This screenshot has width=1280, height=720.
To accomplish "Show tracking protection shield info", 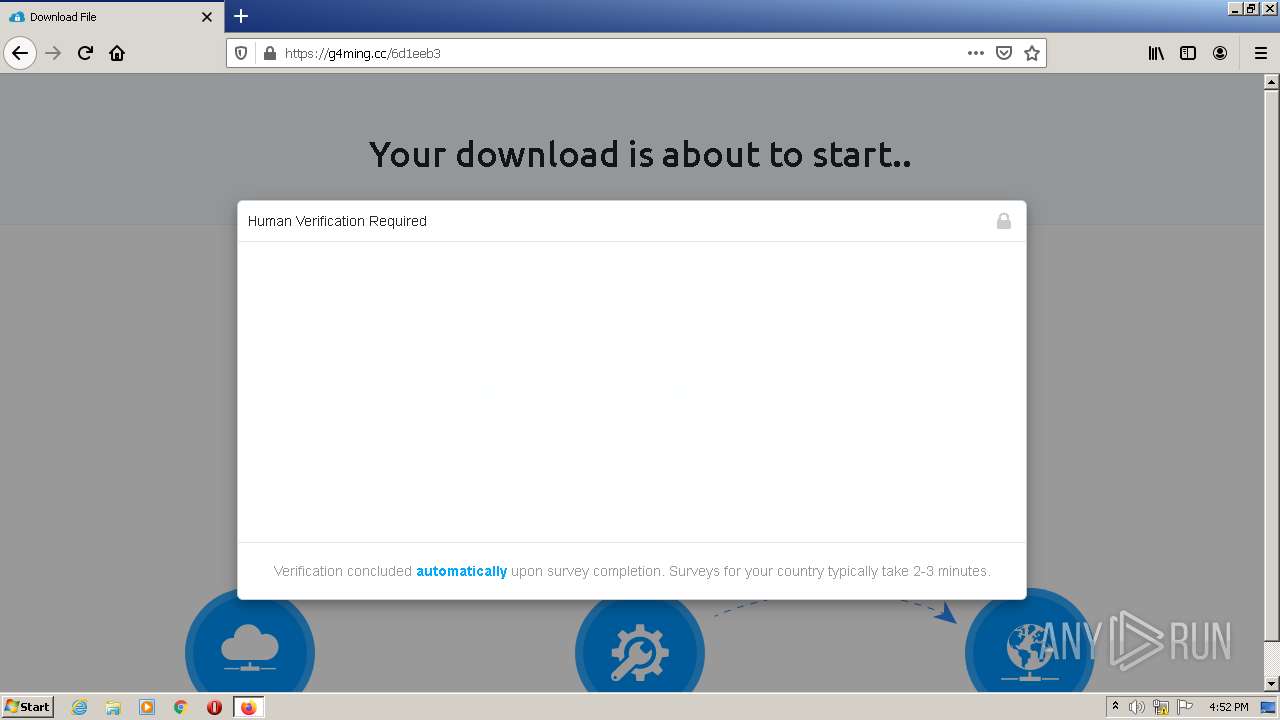I will (x=241, y=53).
